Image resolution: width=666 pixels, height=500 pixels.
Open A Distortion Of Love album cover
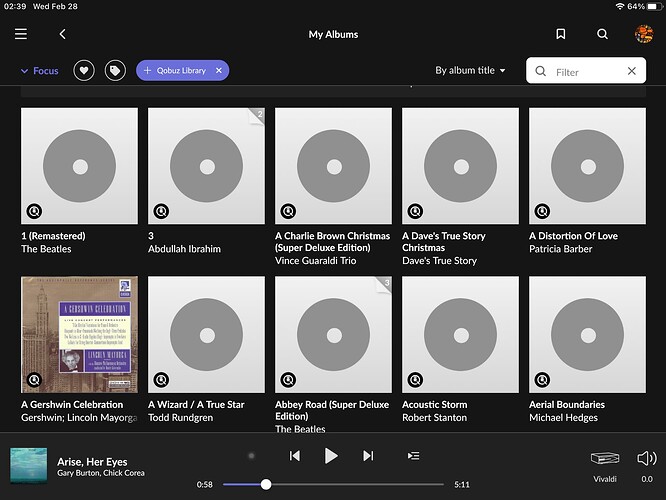pos(587,166)
